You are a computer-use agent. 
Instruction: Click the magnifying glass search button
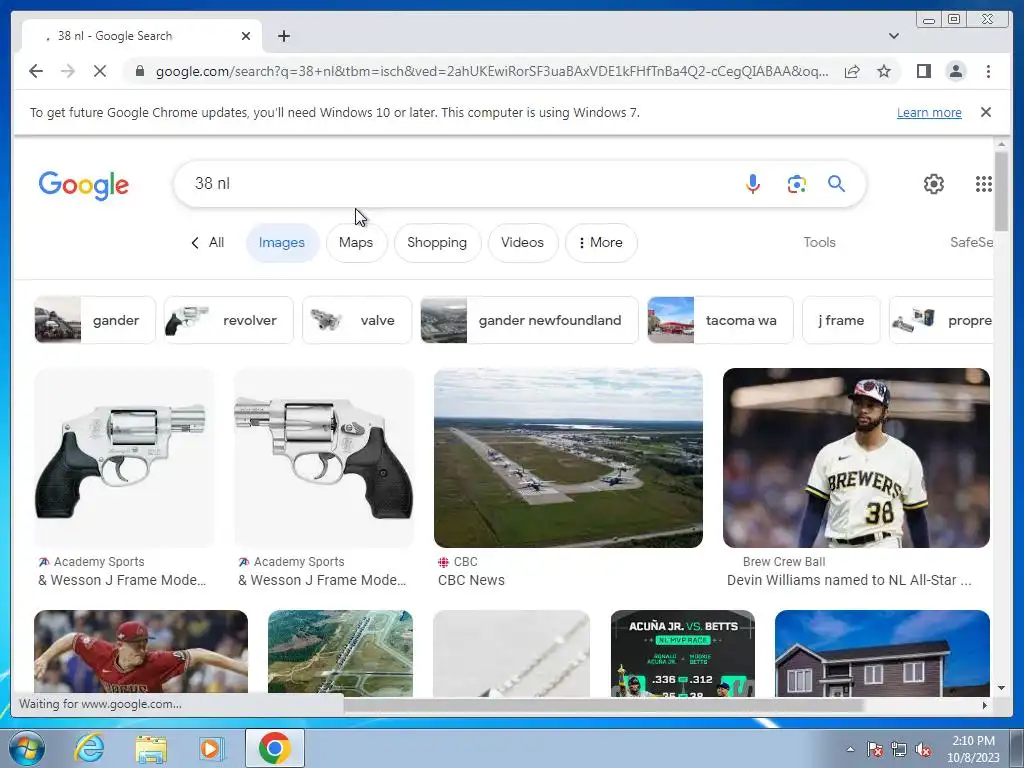click(x=836, y=184)
